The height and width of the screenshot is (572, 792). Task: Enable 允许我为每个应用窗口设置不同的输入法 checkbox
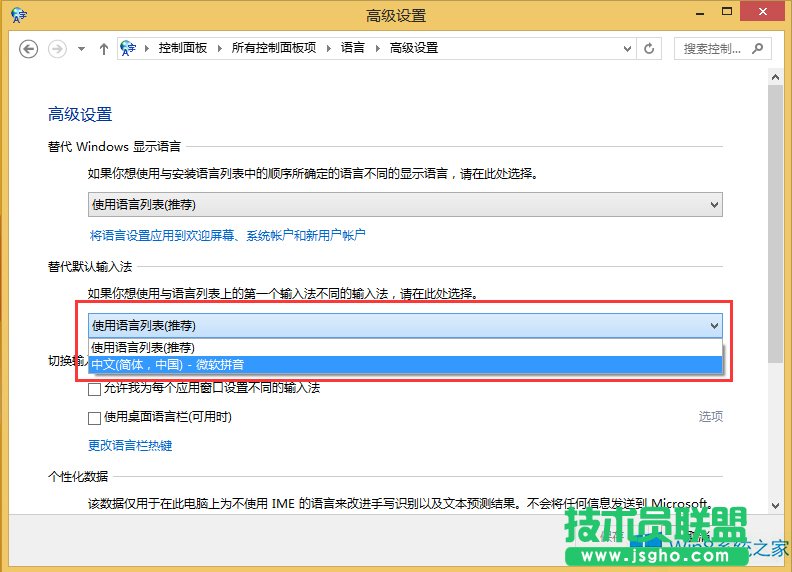[x=95, y=388]
